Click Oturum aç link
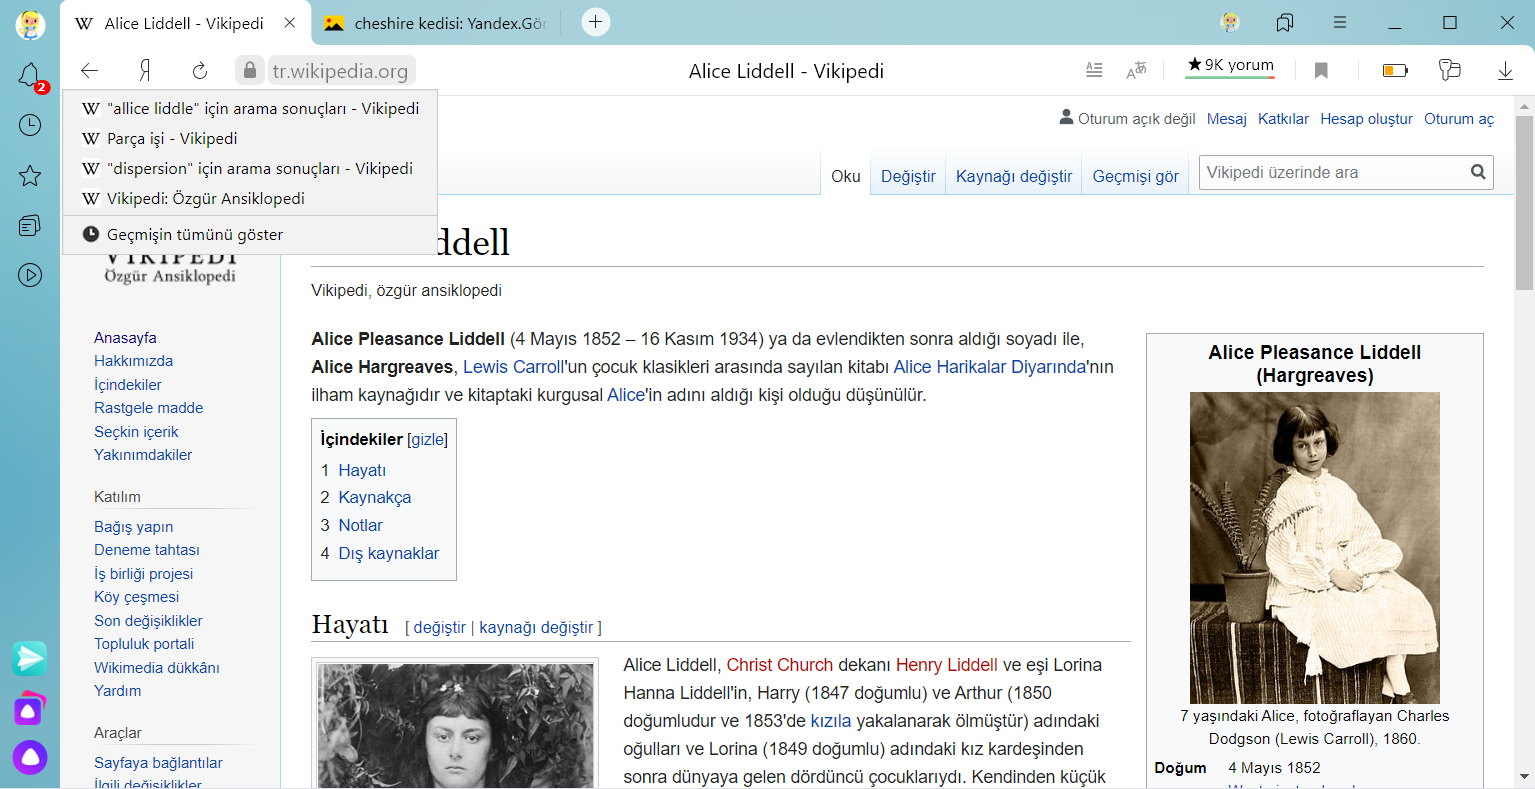 click(x=1459, y=118)
